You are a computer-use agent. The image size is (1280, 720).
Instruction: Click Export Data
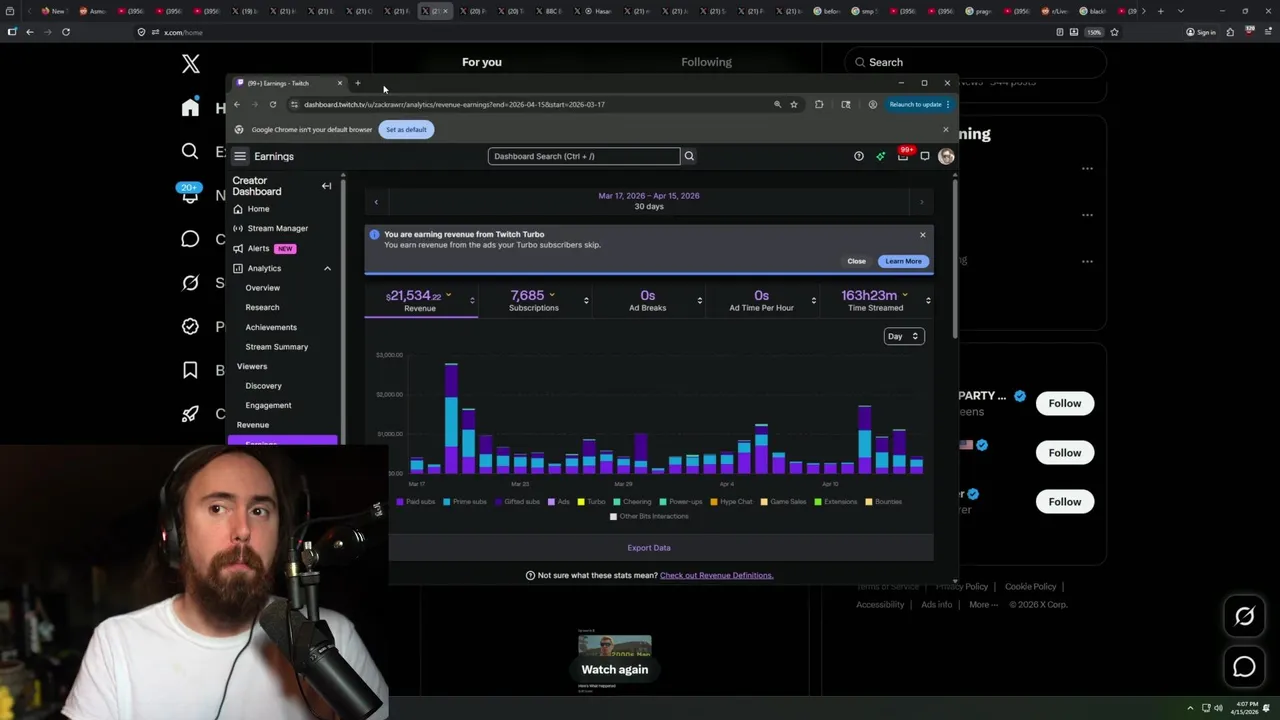(649, 548)
